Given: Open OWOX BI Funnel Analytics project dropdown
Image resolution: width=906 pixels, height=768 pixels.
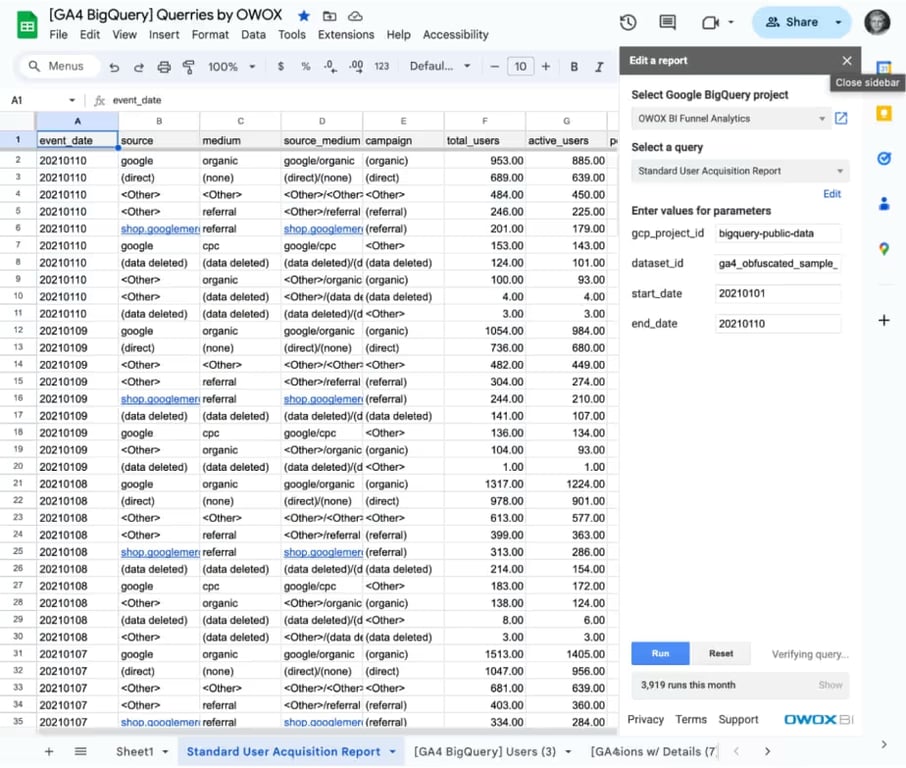Looking at the screenshot, I should [x=731, y=118].
